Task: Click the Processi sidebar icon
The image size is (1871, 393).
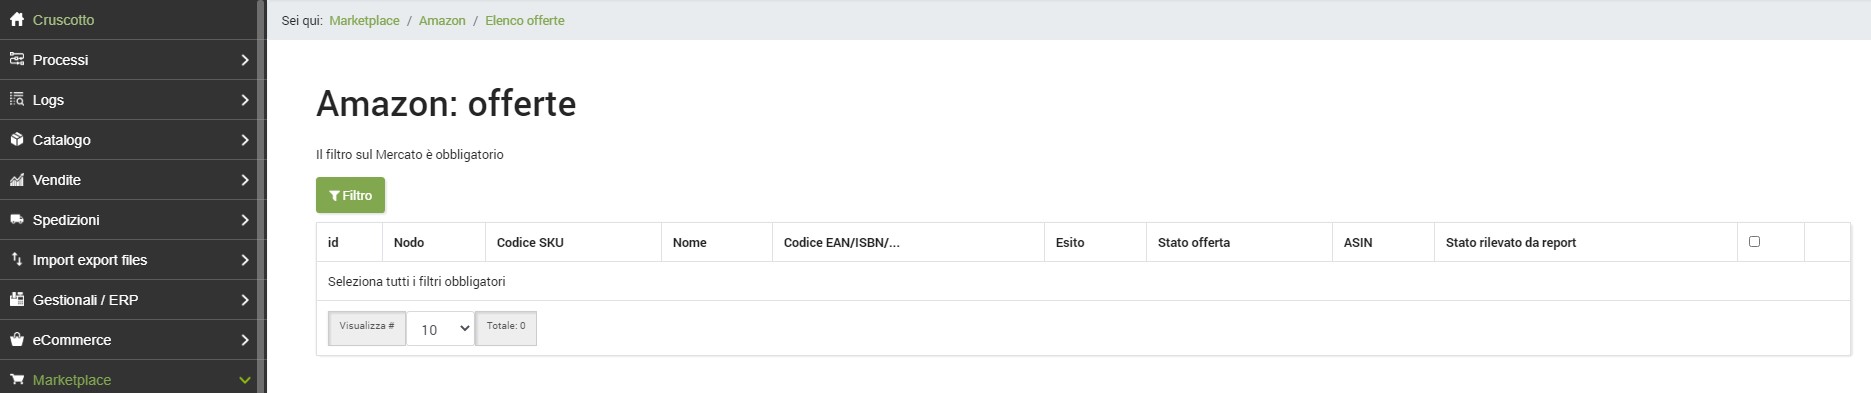Action: [x=17, y=60]
